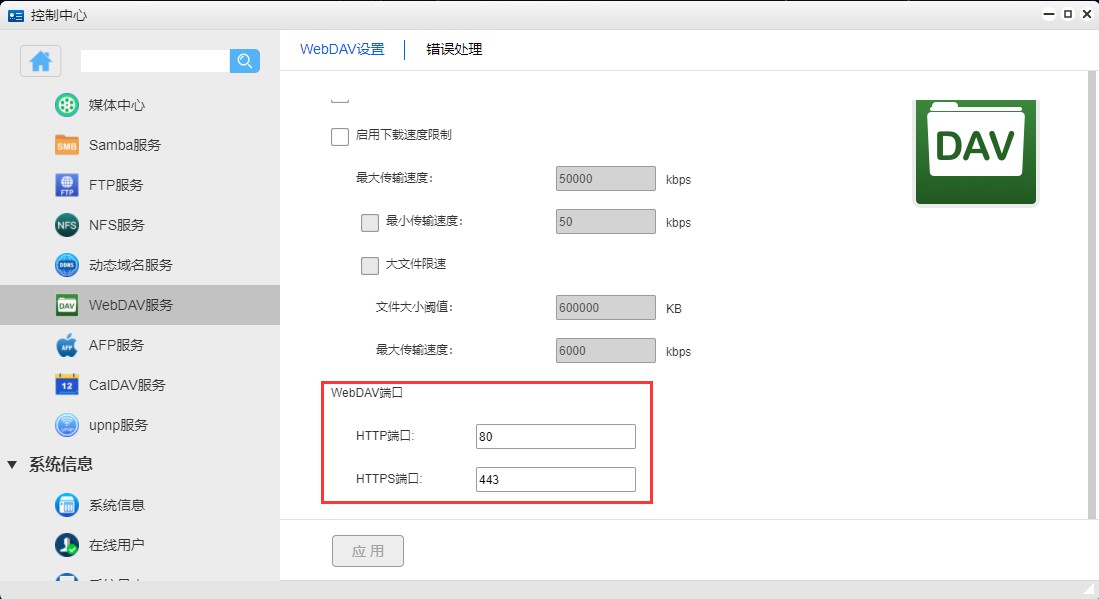
Task: Select the NFS服务 icon
Action: [67, 225]
